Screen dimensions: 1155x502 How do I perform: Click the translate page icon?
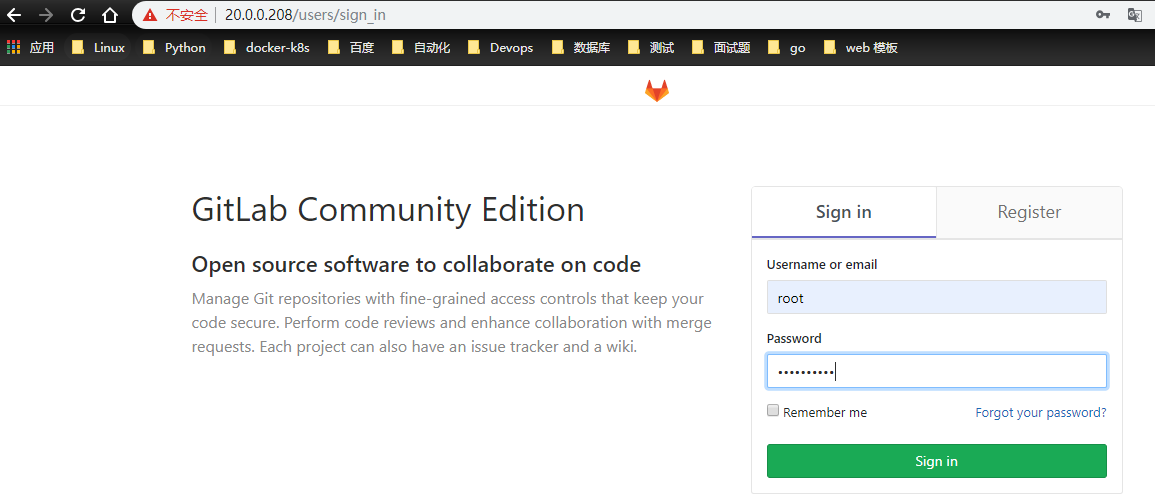pyautogui.click(x=1134, y=15)
